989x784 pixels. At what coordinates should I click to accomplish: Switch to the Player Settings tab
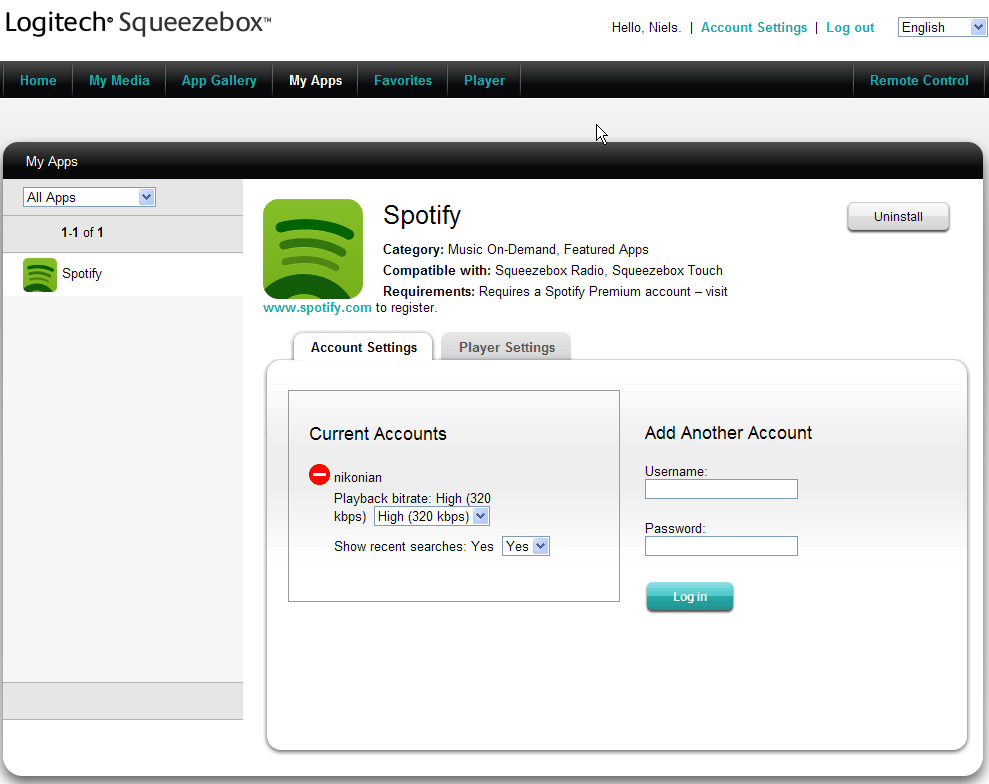506,347
